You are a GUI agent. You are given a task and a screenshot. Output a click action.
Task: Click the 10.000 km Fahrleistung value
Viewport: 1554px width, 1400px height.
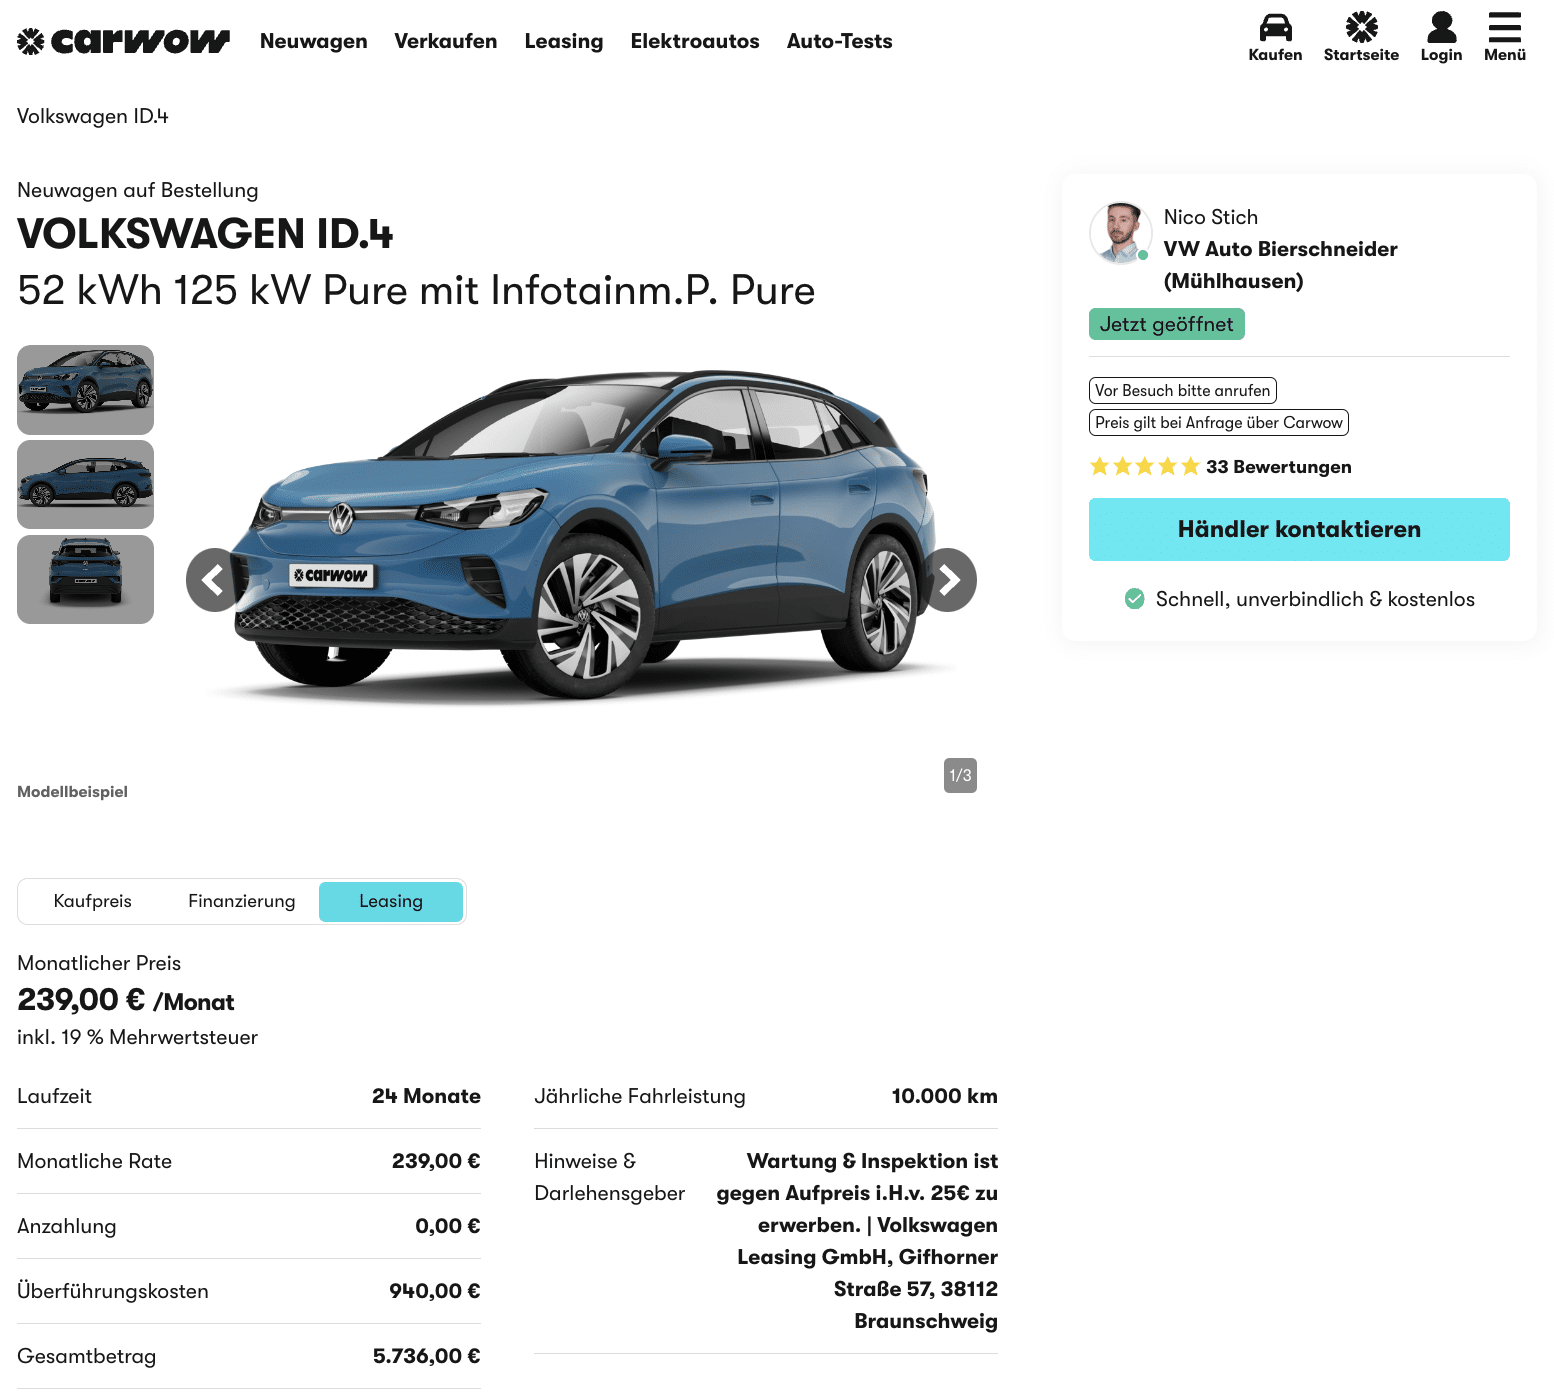point(944,1096)
